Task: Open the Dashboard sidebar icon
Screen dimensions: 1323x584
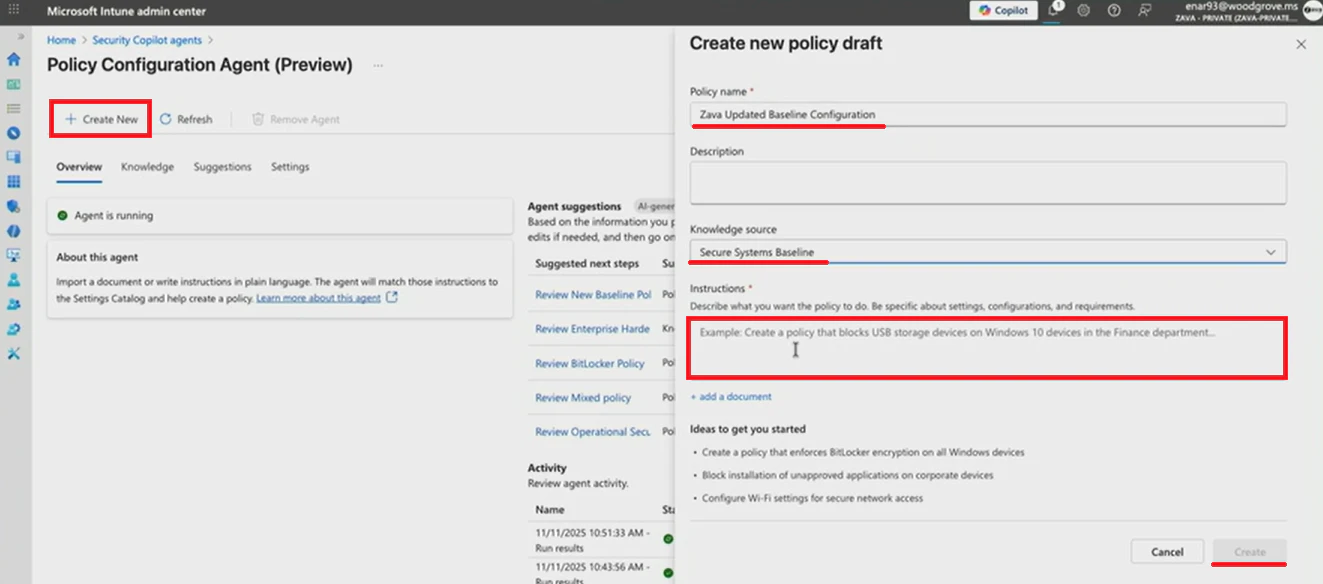Action: [x=14, y=85]
